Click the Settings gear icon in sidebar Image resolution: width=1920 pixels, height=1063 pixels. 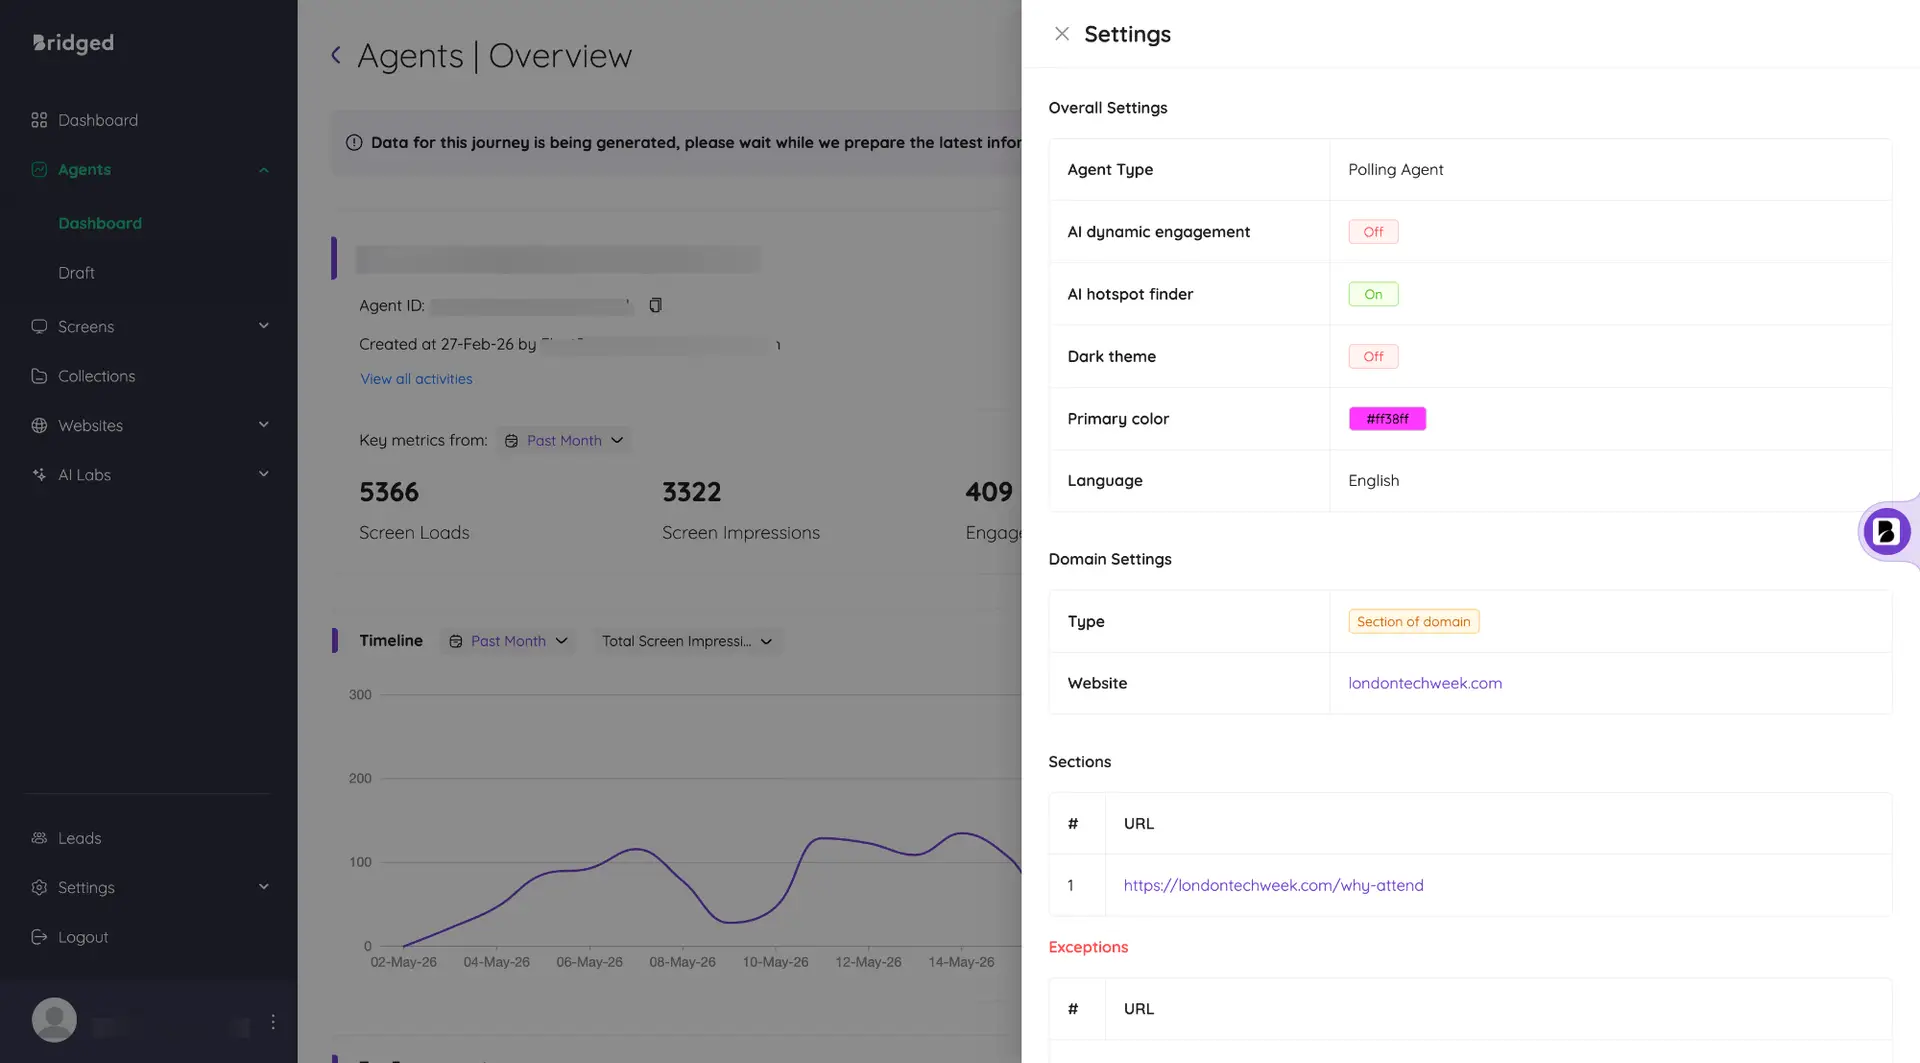point(39,888)
